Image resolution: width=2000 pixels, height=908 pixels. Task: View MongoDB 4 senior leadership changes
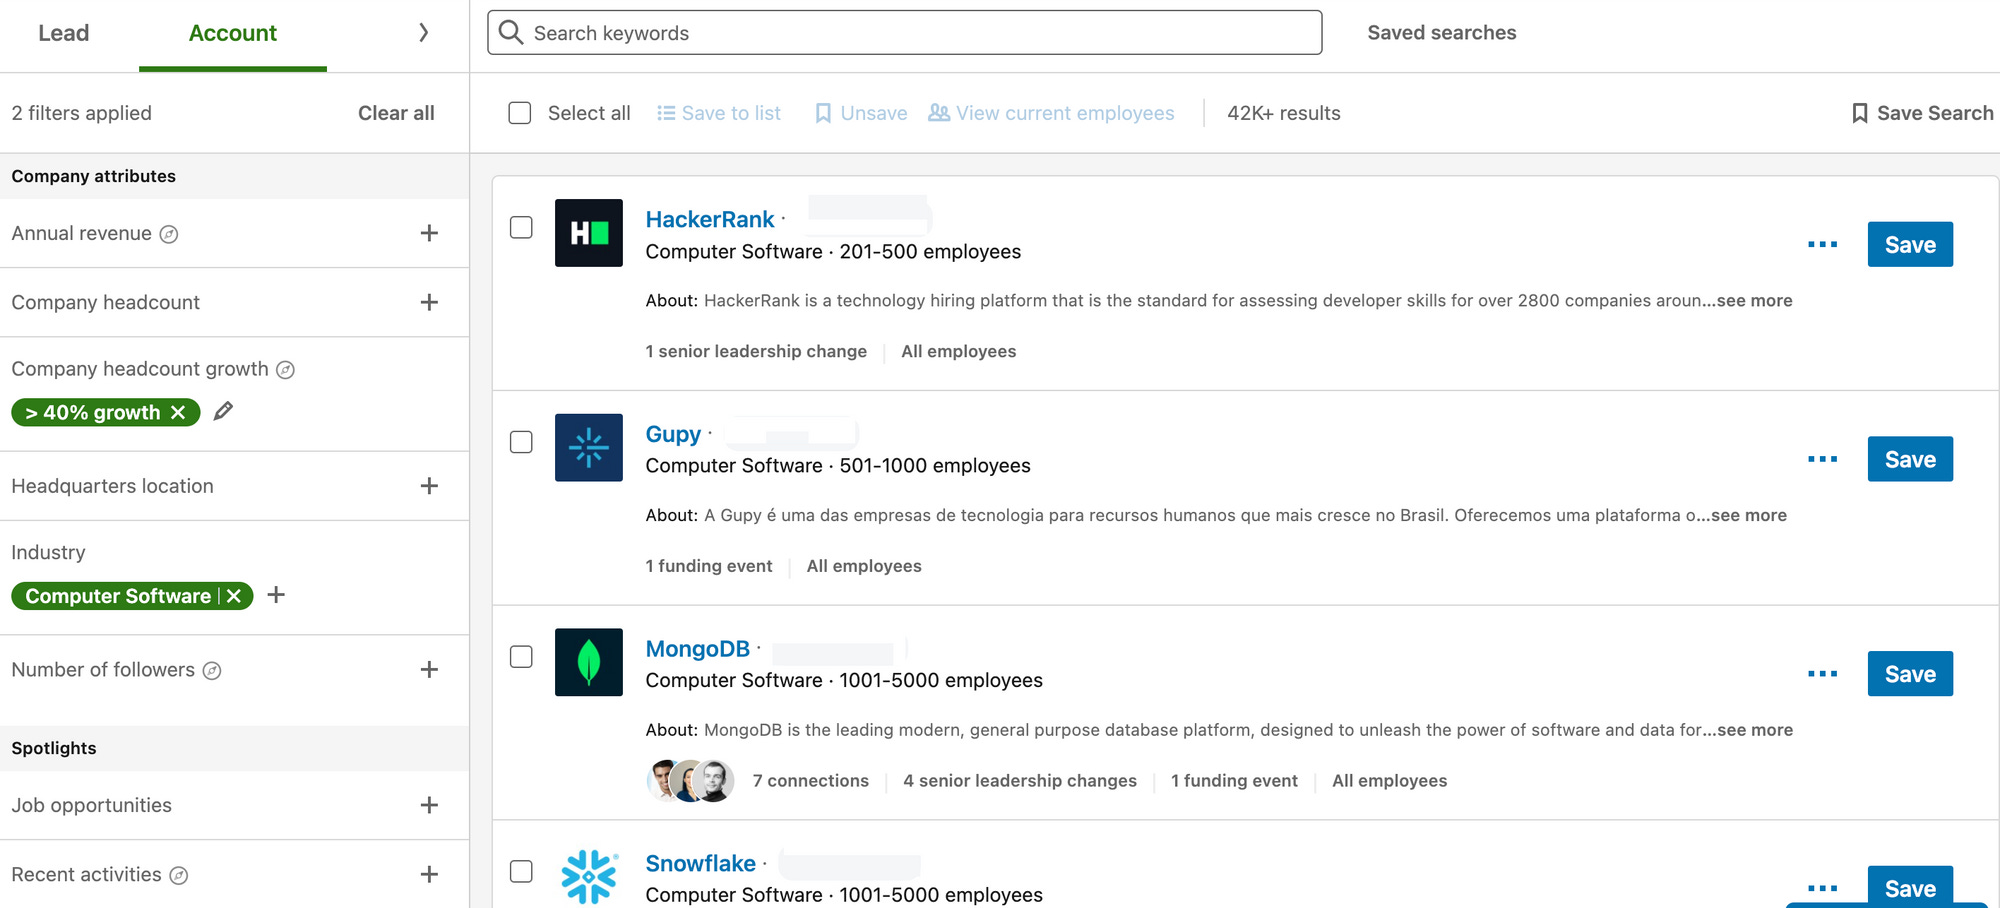[1020, 781]
